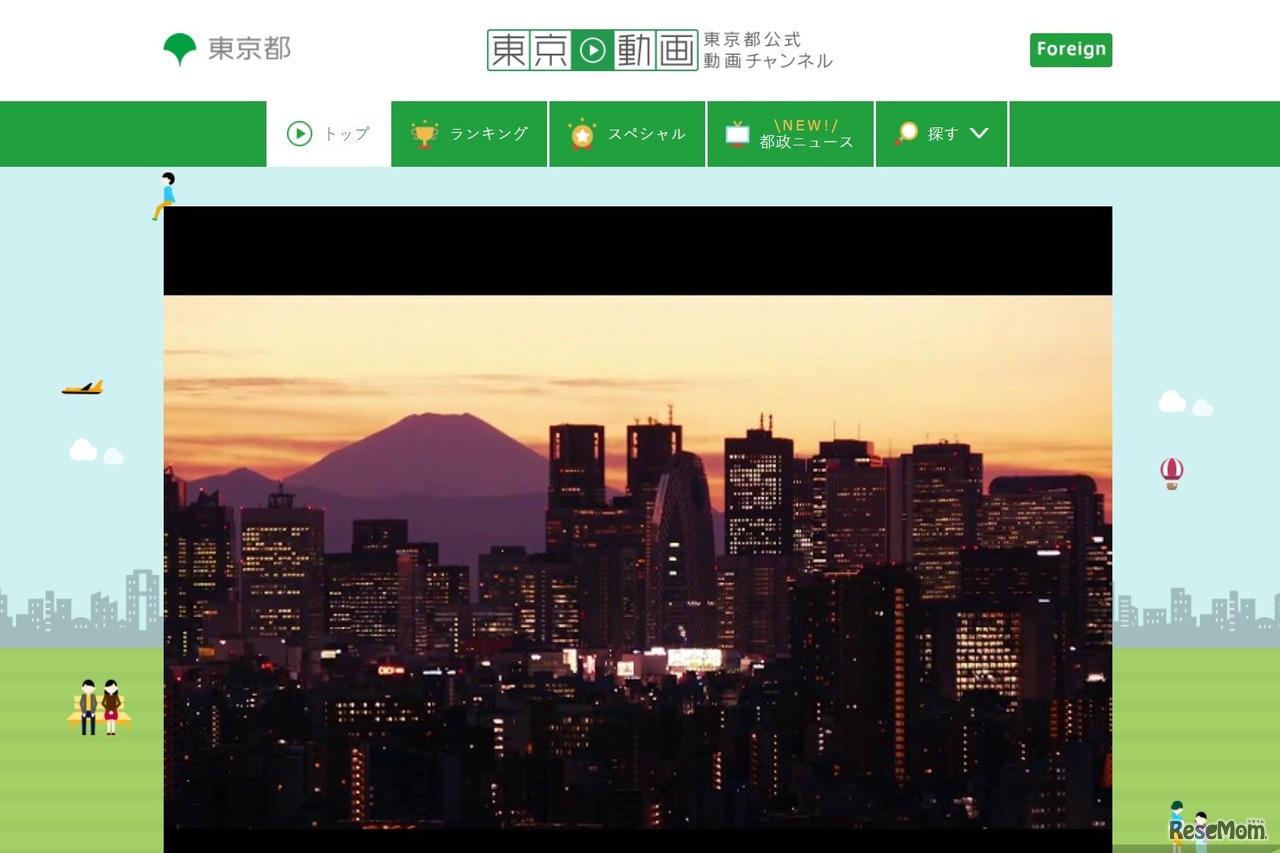This screenshot has width=1280, height=853.
Task: Click the trophy icon next to ランキング
Action: pos(426,131)
